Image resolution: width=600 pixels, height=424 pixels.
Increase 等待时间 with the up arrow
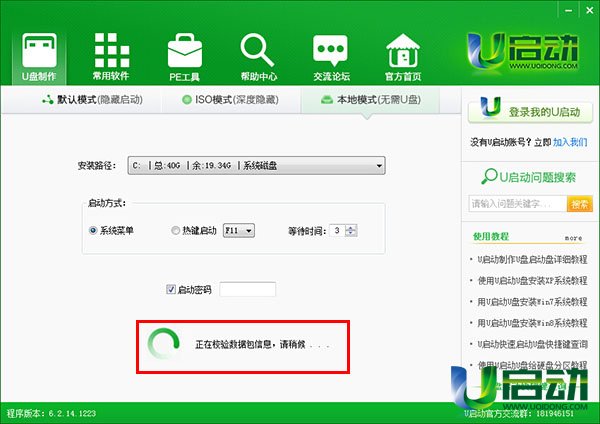(x=351, y=227)
